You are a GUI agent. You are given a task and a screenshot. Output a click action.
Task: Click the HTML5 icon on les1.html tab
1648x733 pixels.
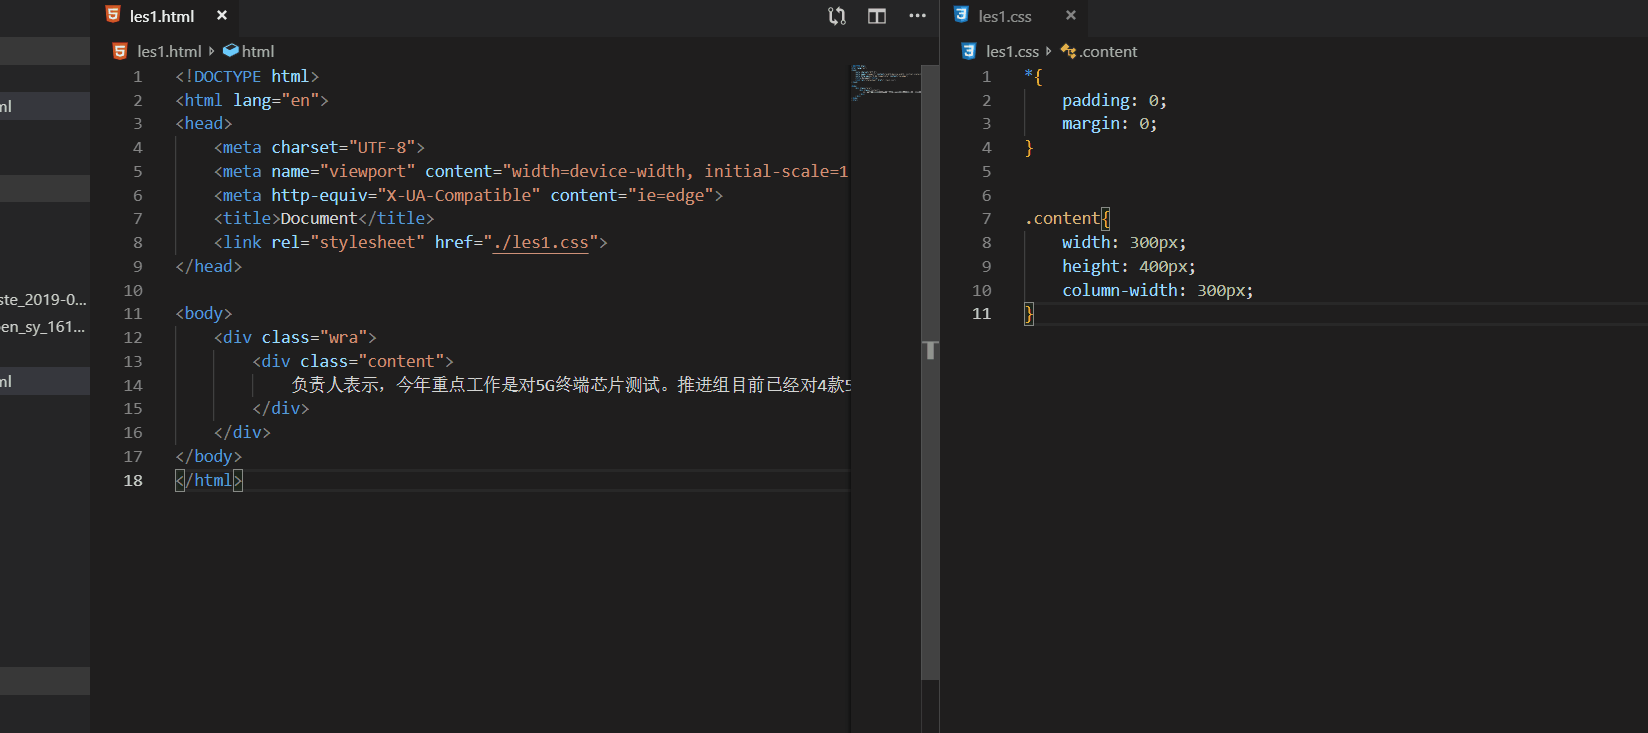click(x=113, y=15)
